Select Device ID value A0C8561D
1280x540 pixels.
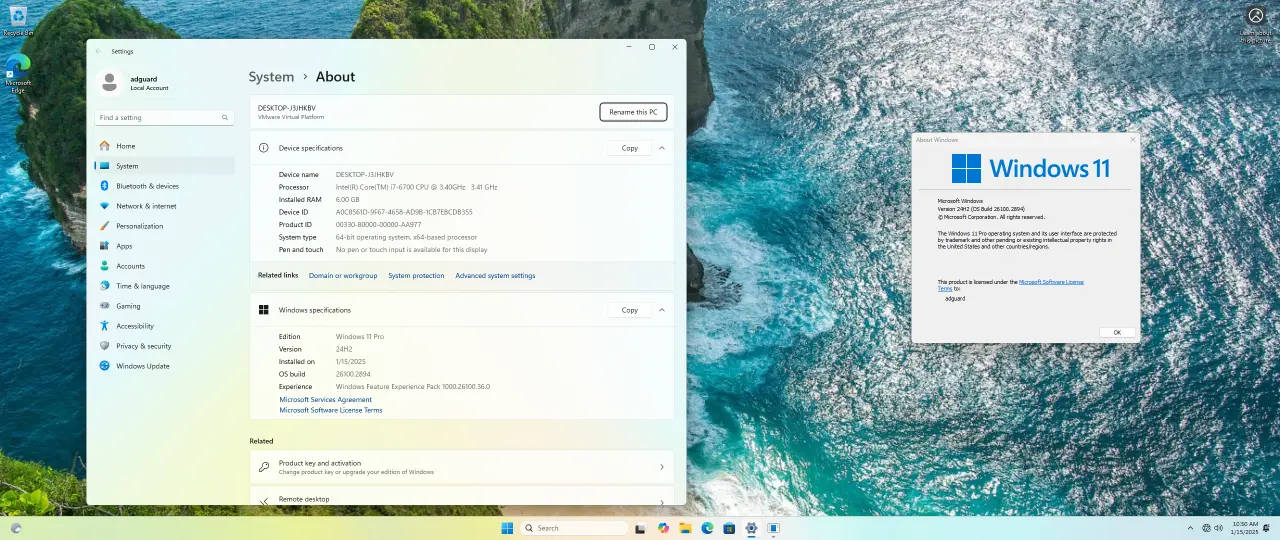coord(404,212)
